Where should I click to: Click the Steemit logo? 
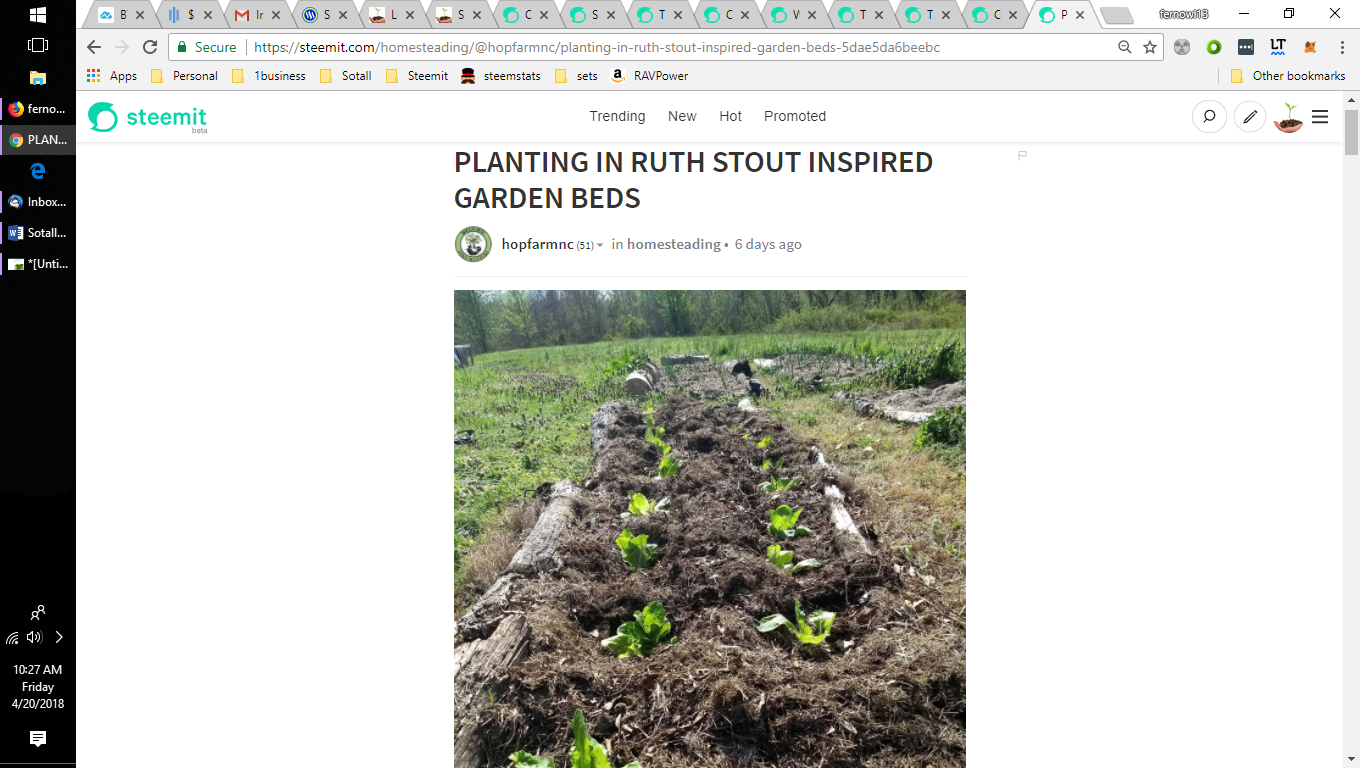pyautogui.click(x=147, y=117)
